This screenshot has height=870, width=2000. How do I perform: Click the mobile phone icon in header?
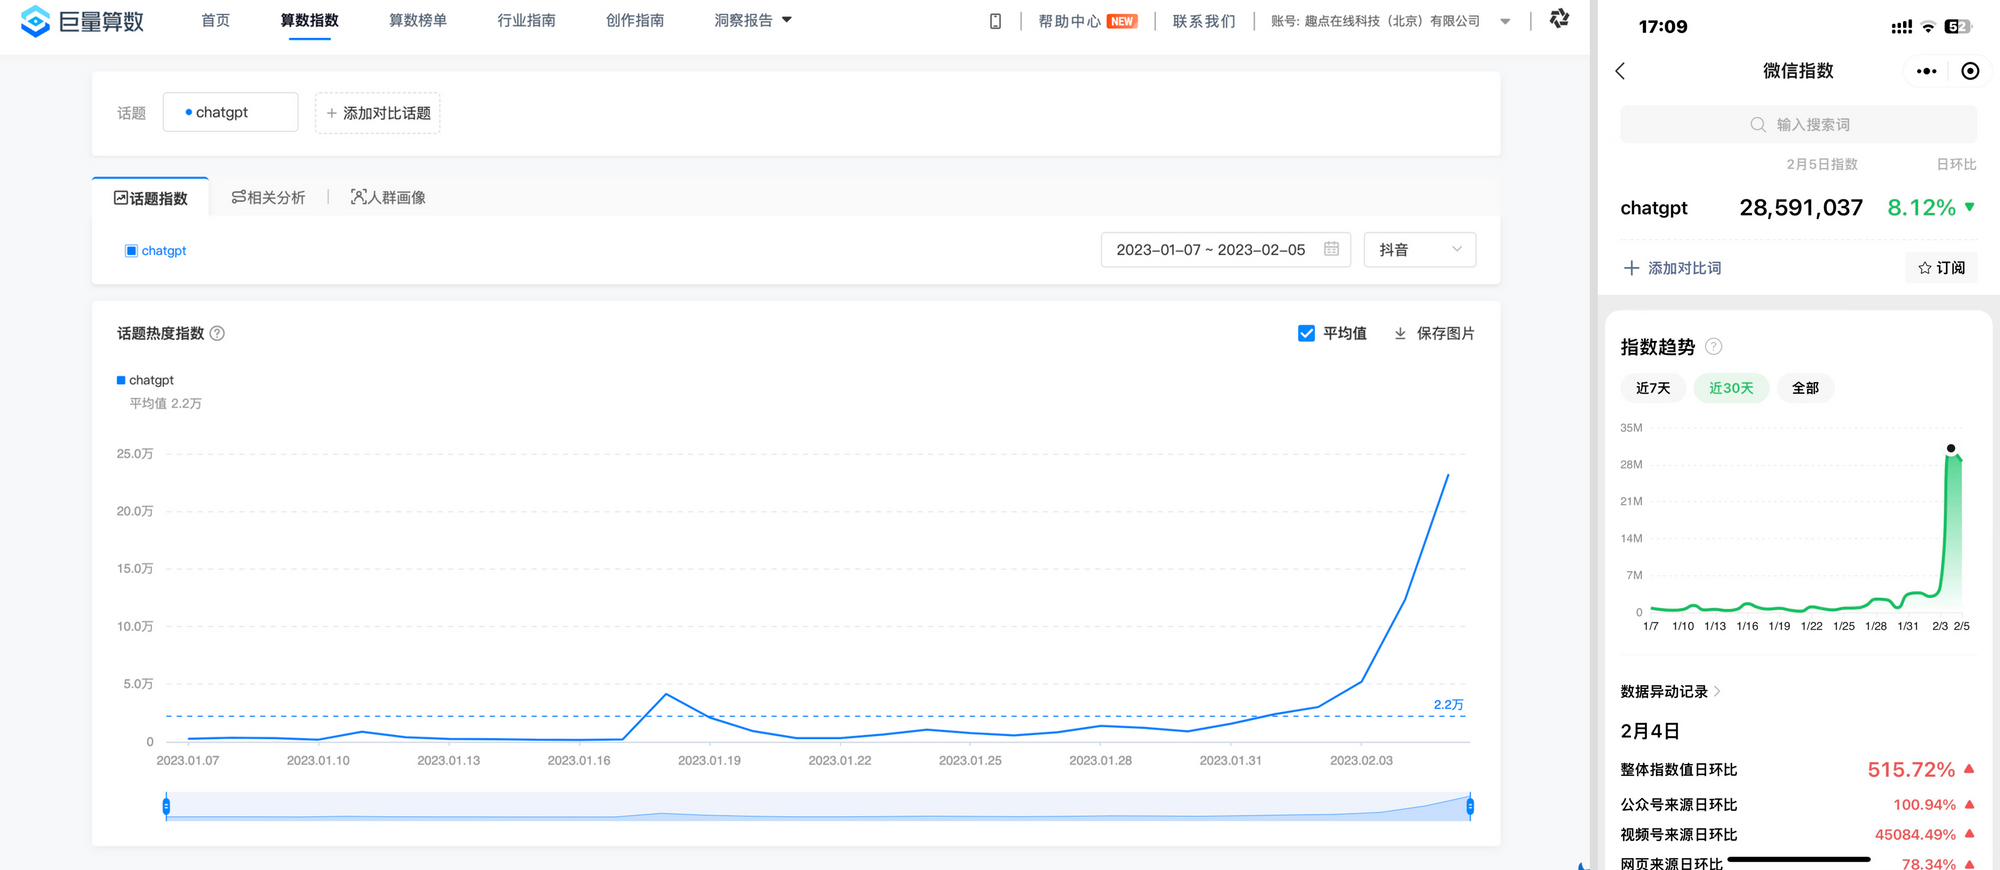[x=995, y=21]
